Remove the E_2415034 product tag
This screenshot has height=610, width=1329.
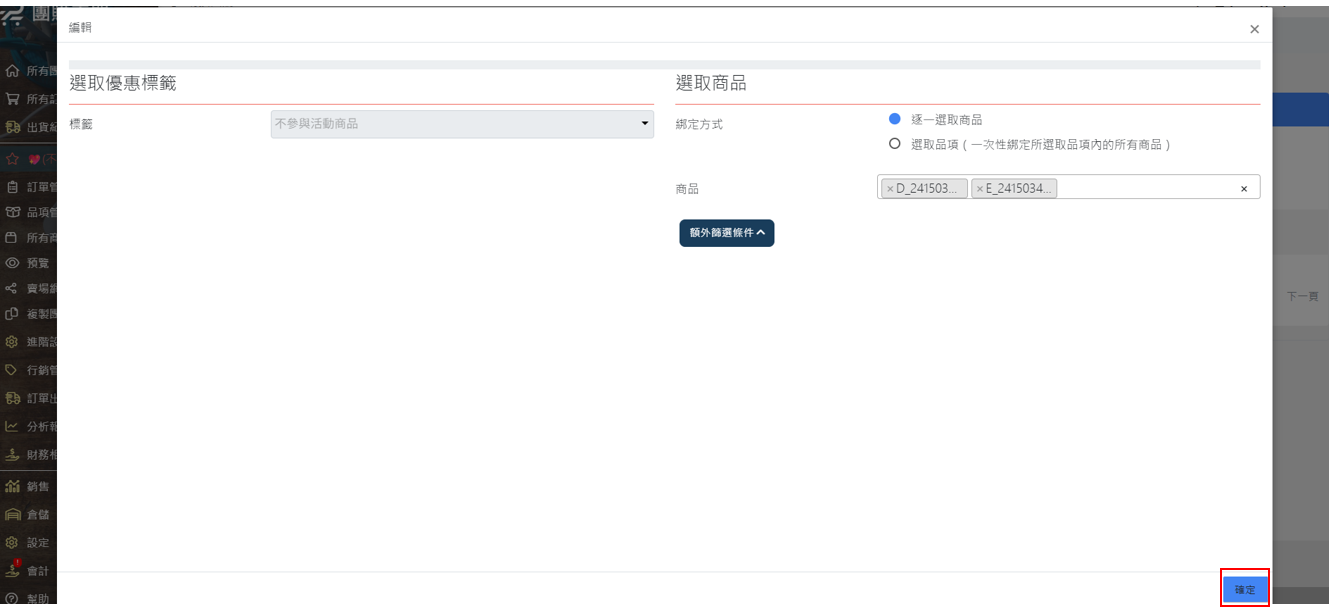tap(980, 188)
